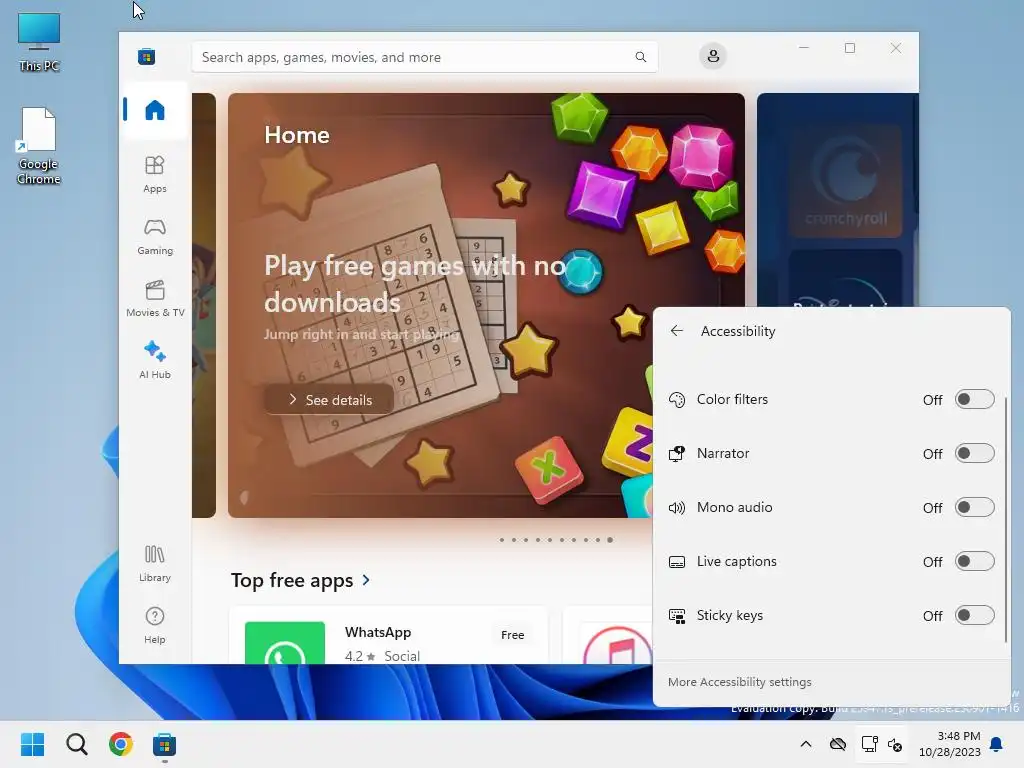Open the clock and date in taskbar
Screen dimensions: 1024x768
click(x=950, y=744)
